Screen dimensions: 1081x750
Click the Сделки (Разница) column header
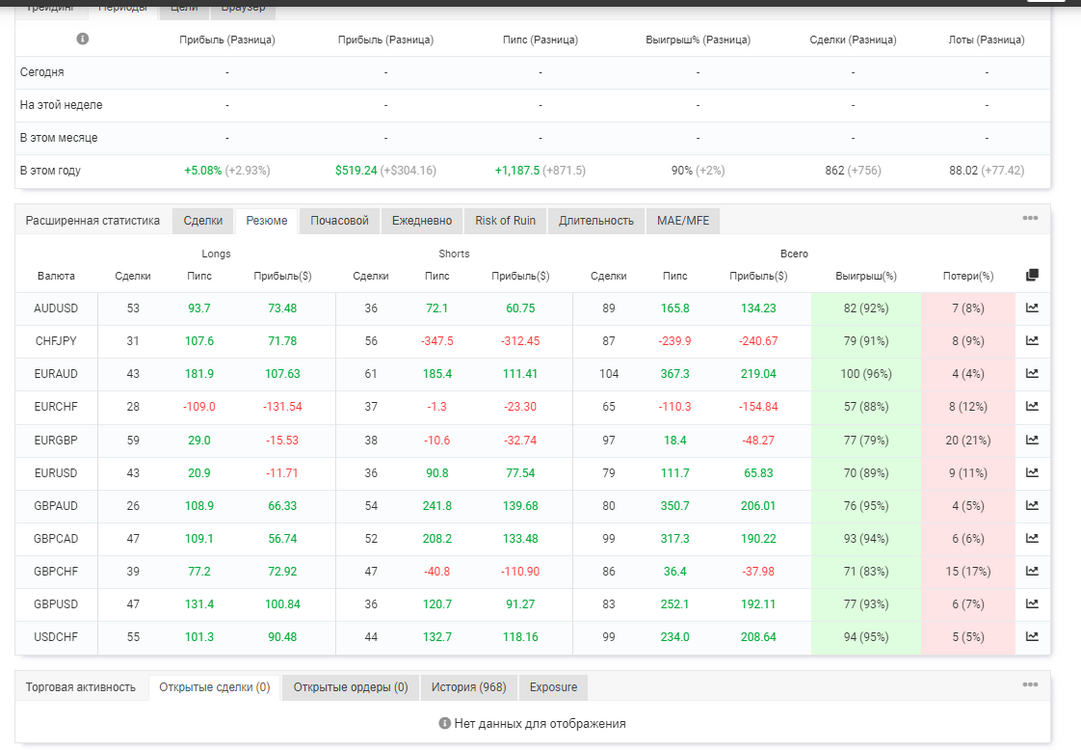point(853,40)
